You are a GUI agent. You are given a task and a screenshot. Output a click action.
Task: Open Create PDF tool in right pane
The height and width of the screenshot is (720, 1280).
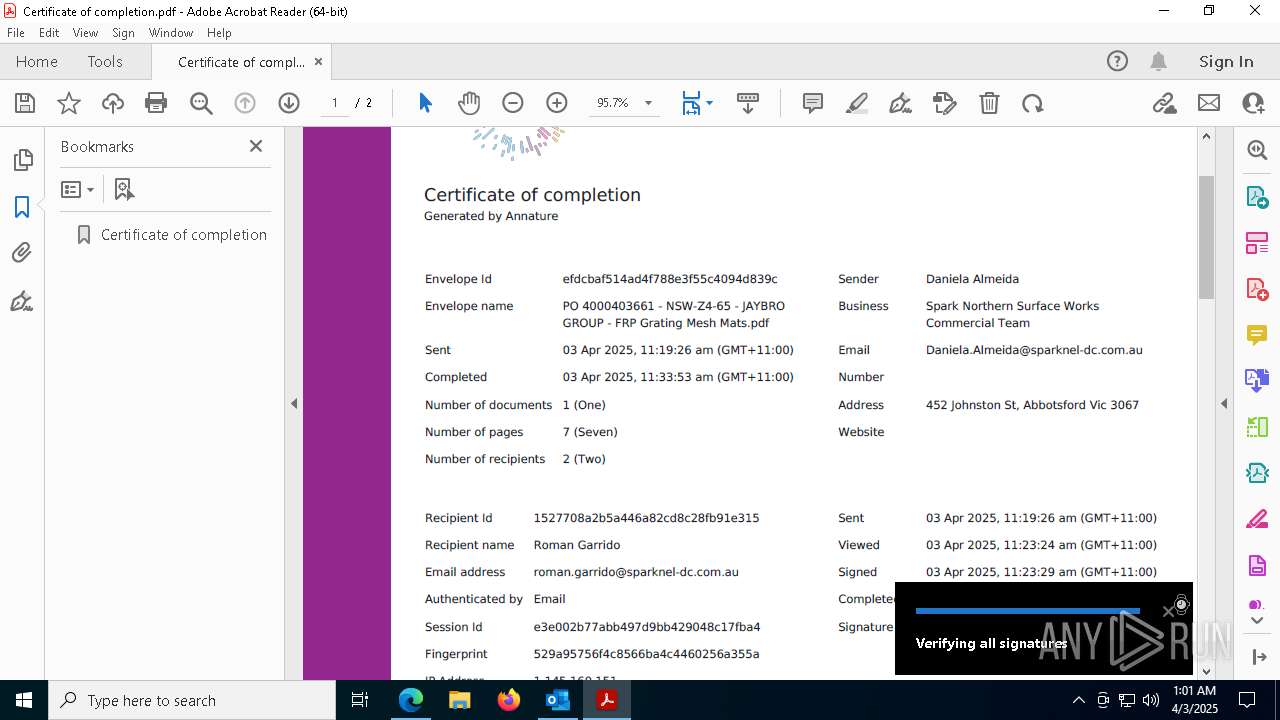pos(1257,289)
